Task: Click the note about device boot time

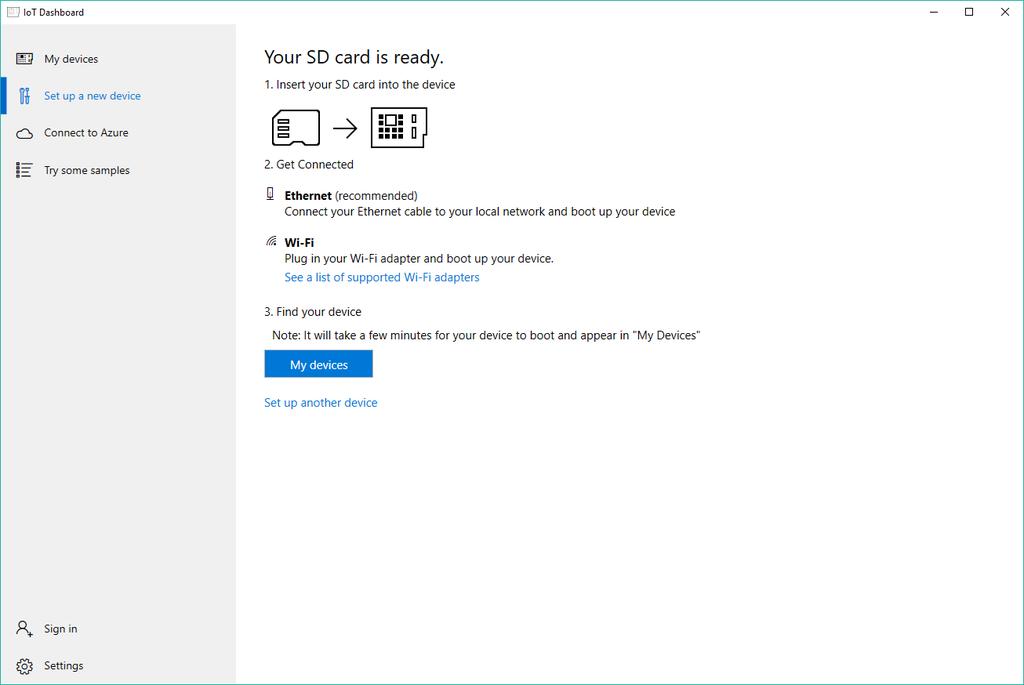Action: [x=486, y=336]
